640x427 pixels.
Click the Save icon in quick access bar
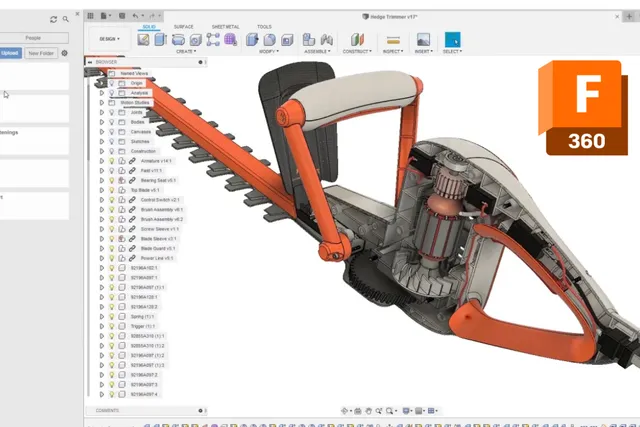(x=122, y=16)
